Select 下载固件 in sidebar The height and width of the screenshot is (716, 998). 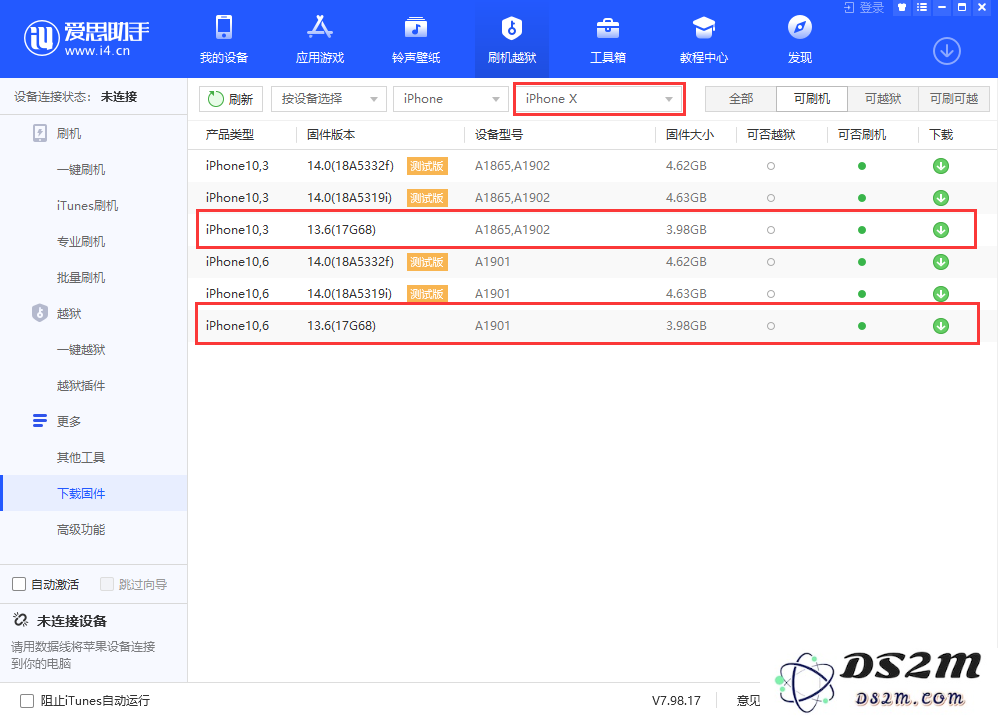94,493
